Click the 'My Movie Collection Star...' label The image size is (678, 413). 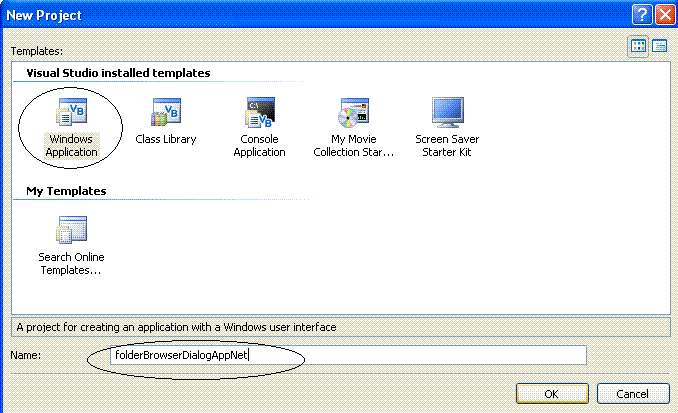pyautogui.click(x=354, y=146)
